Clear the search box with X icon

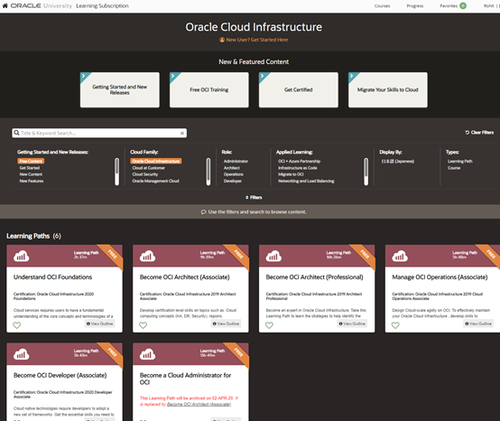click(x=182, y=133)
